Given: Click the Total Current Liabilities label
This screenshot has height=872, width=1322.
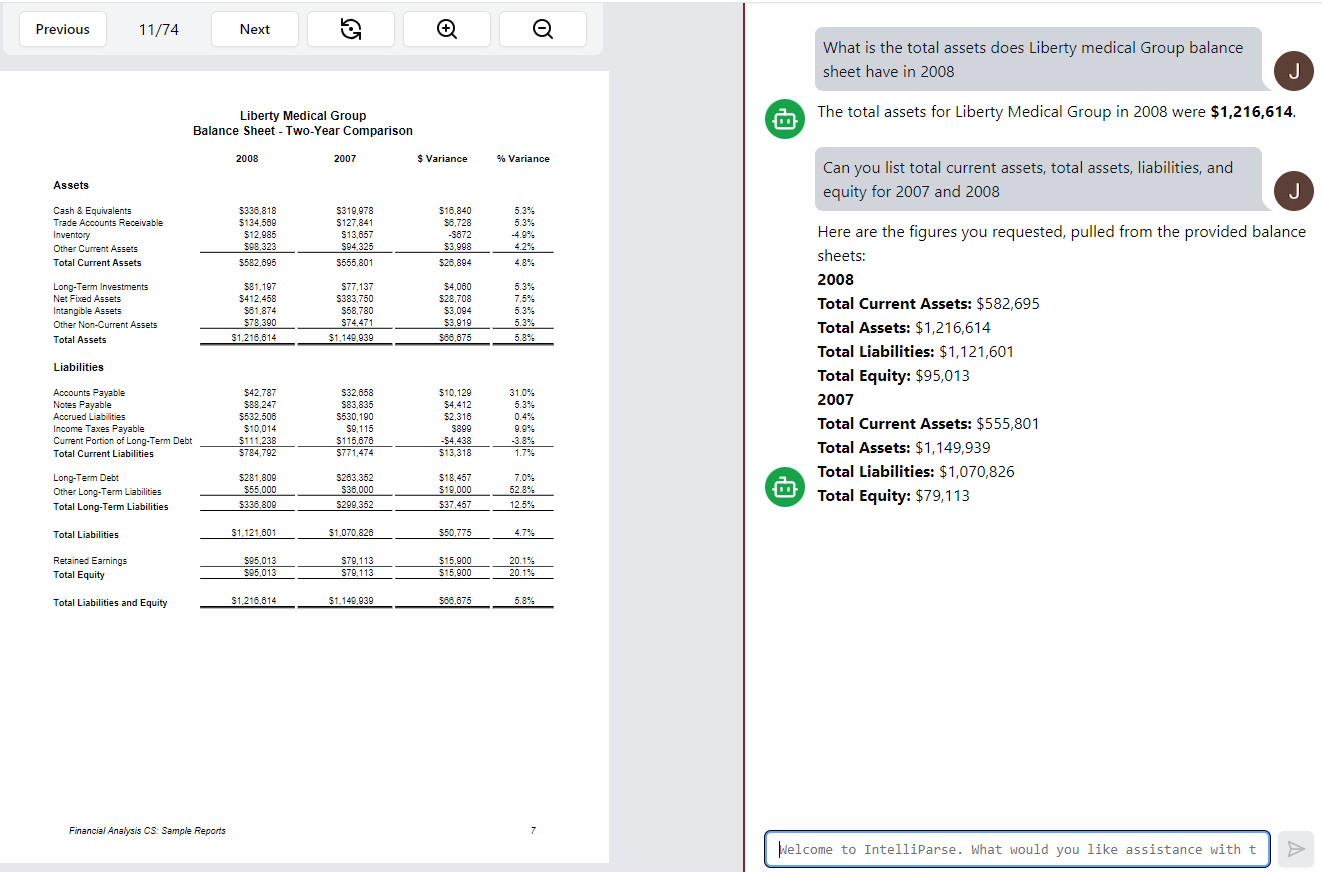Looking at the screenshot, I should (103, 454).
